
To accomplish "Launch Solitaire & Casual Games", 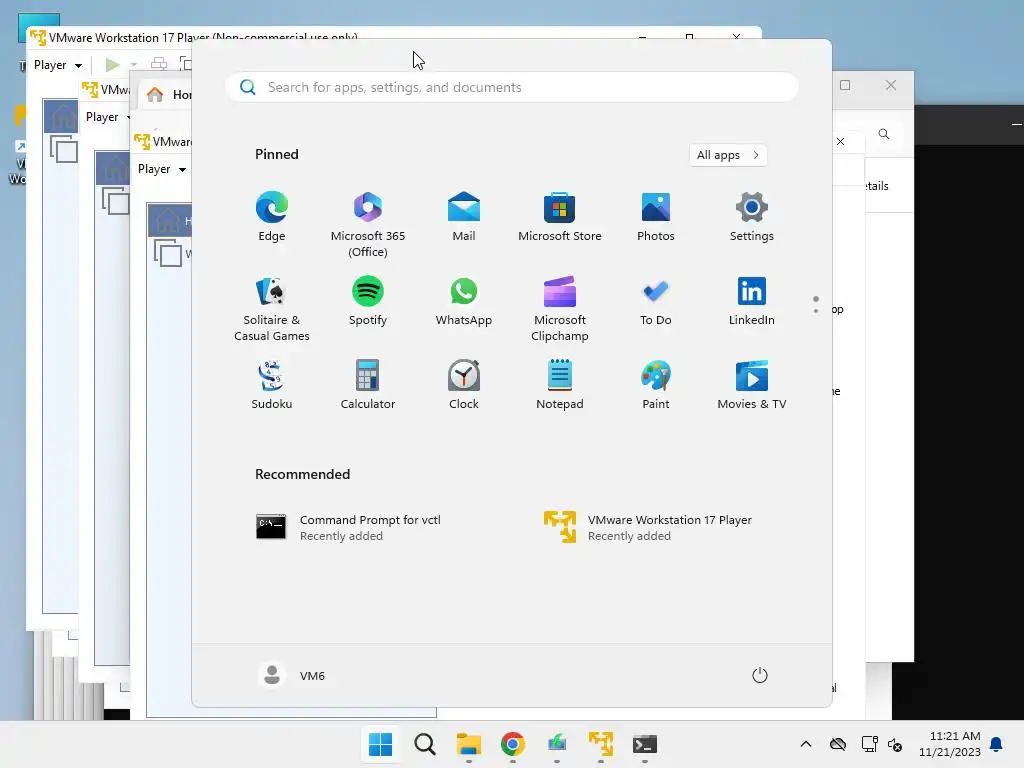I will click(x=272, y=309).
